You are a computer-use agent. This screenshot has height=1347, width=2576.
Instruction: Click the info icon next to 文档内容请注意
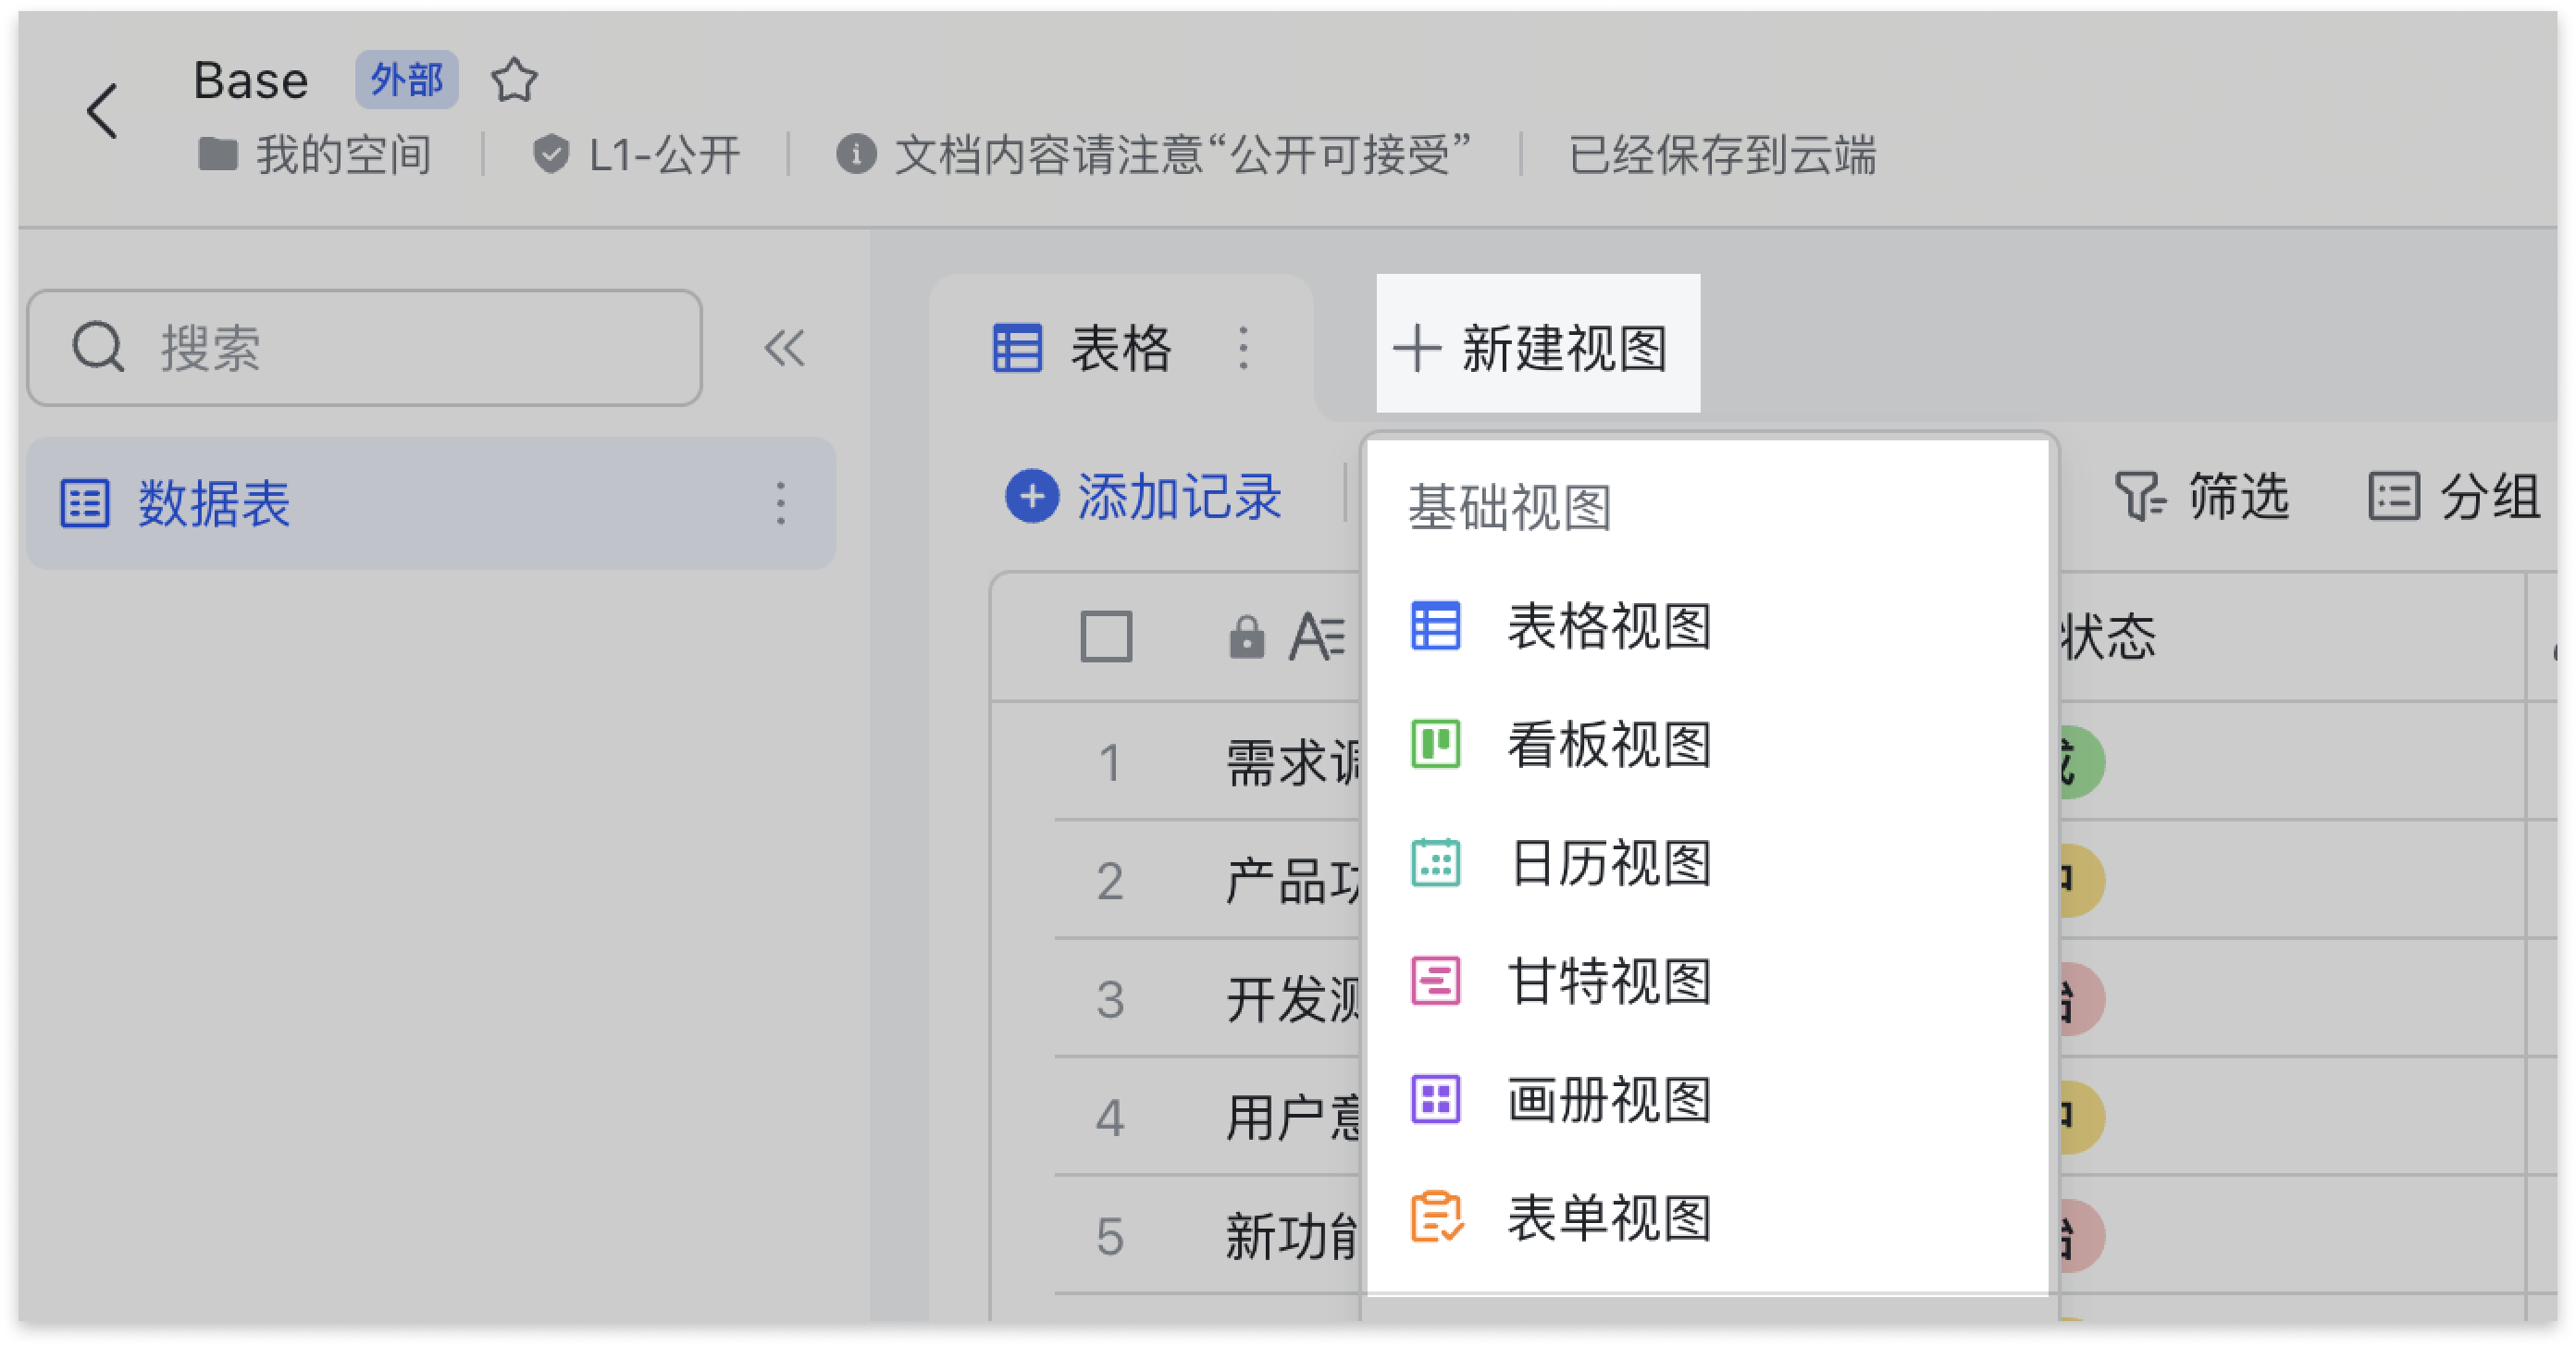(x=856, y=155)
